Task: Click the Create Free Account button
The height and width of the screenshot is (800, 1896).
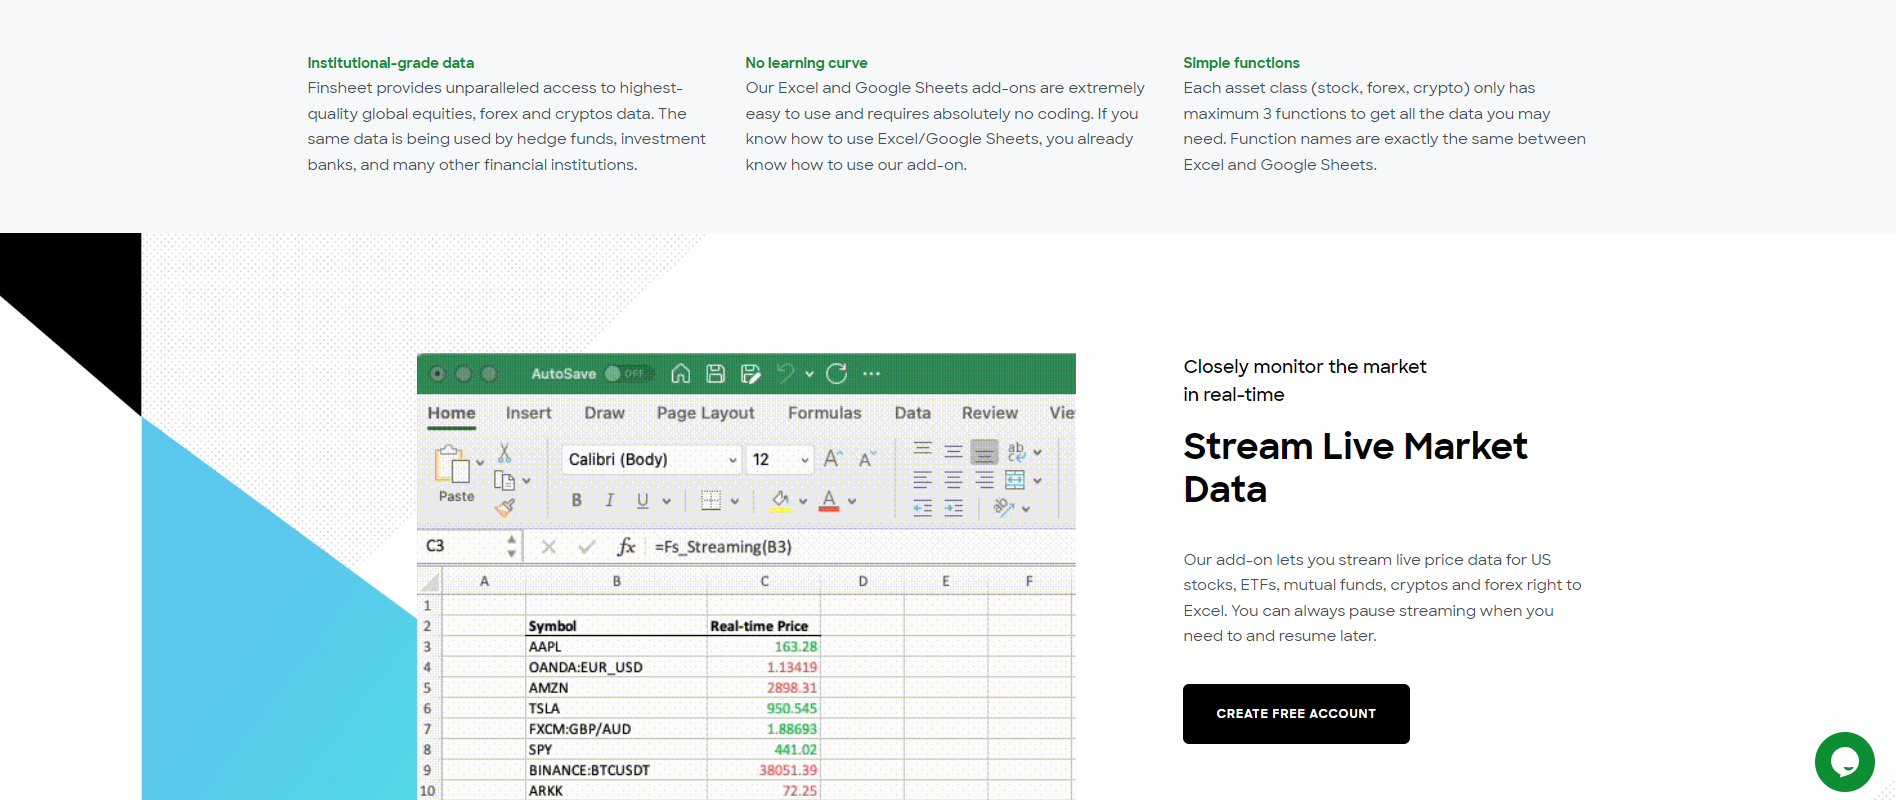Action: 1296,714
